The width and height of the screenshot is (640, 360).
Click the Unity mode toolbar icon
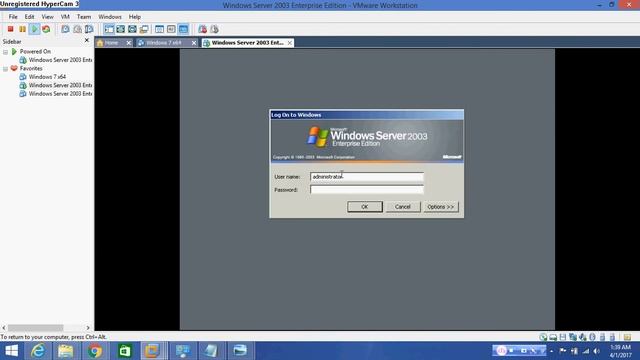144,29
